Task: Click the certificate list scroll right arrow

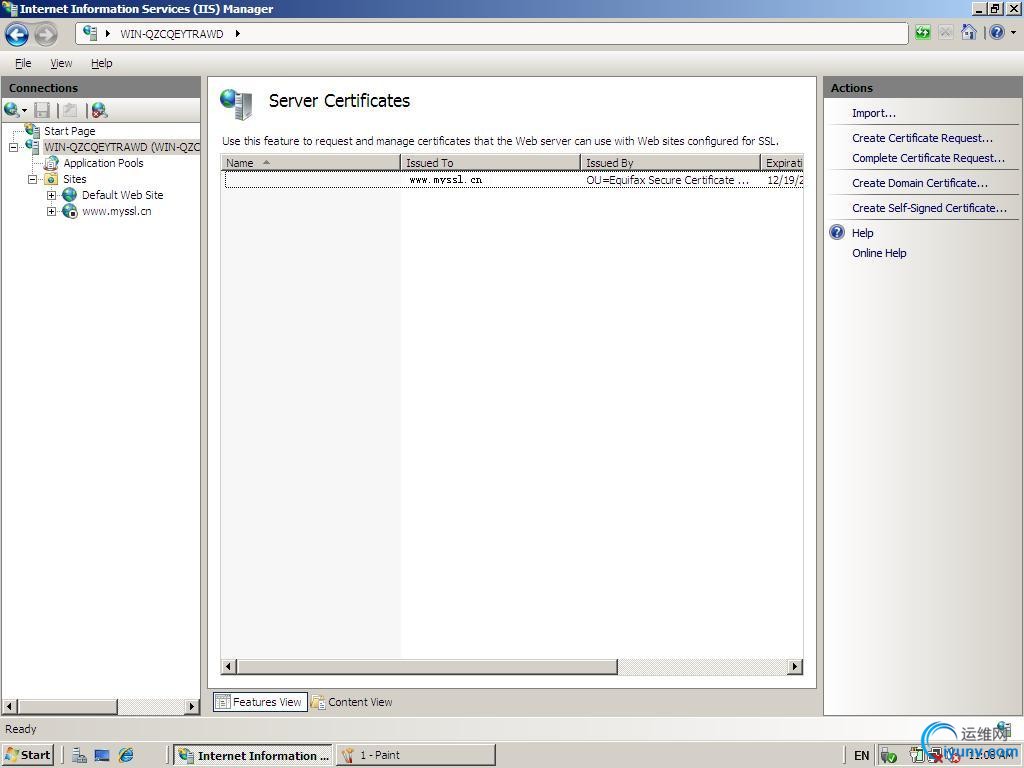Action: (795, 667)
